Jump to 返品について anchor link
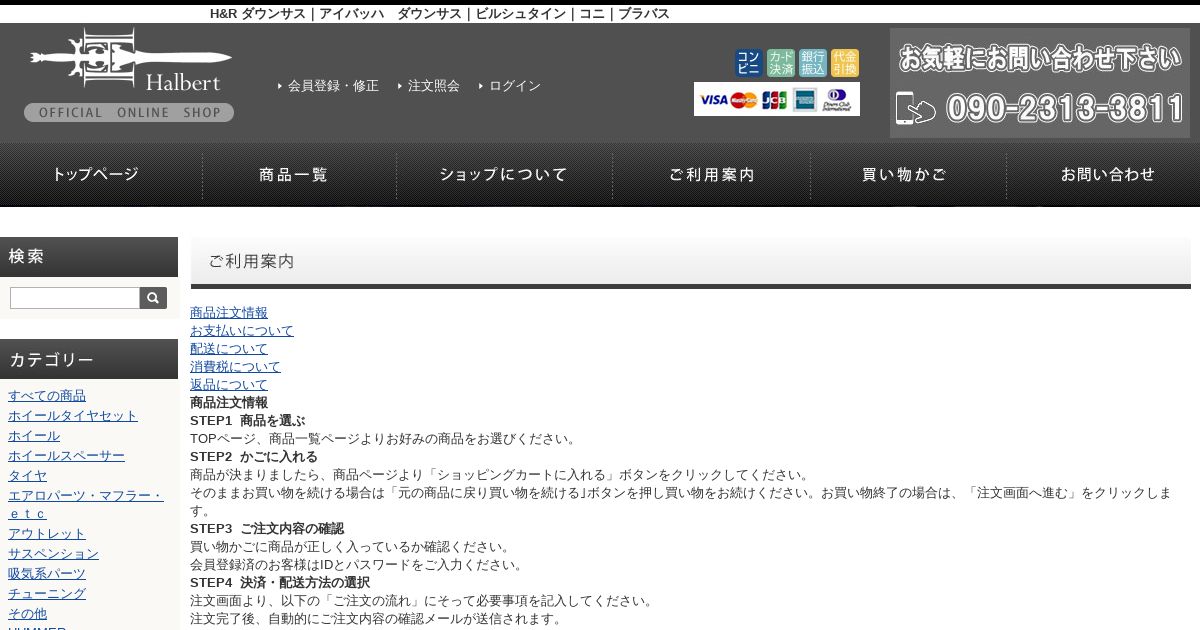The width and height of the screenshot is (1200, 630). point(229,385)
